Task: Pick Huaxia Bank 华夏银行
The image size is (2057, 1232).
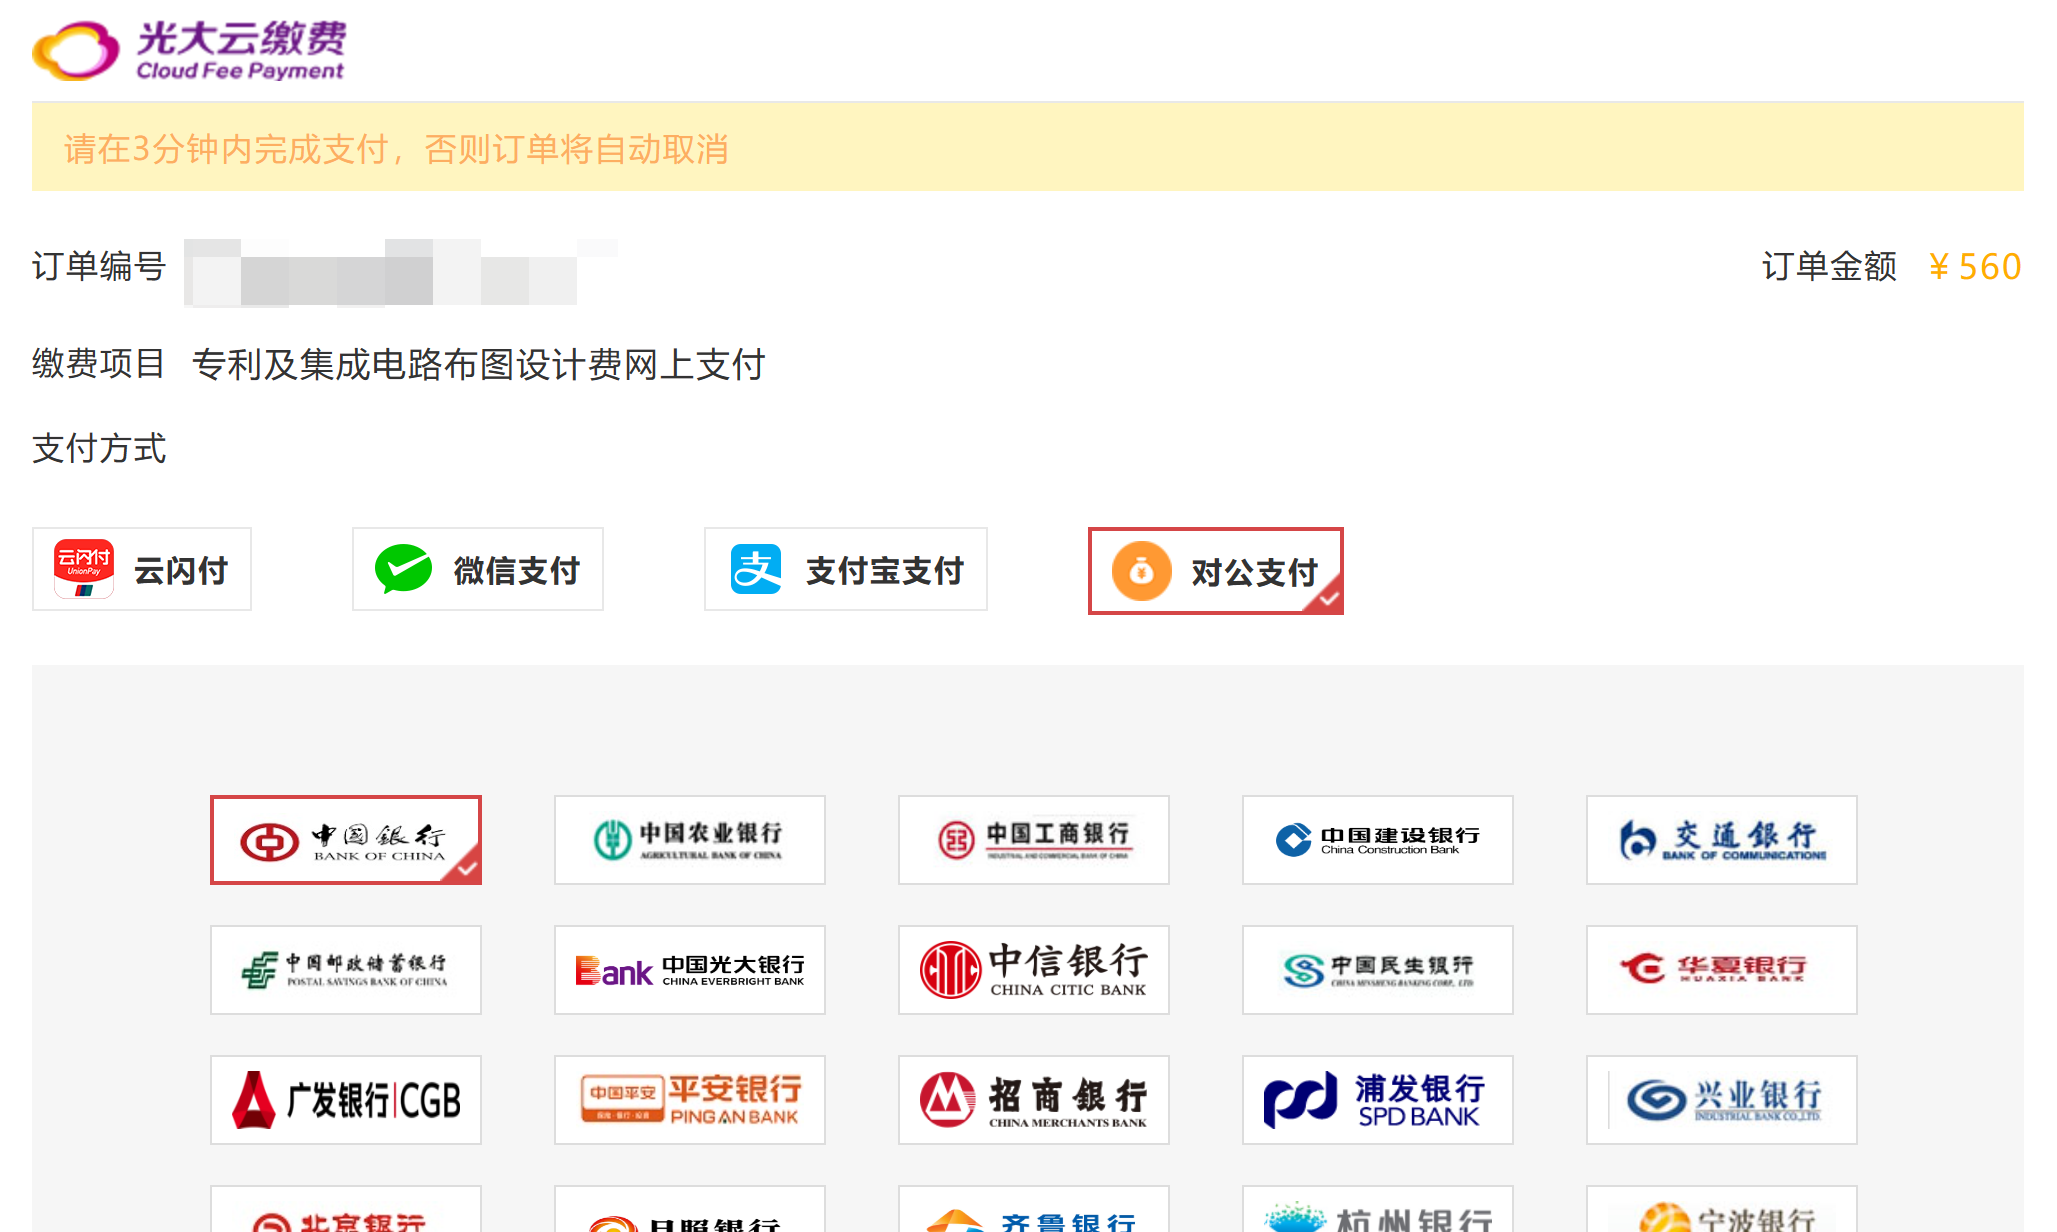Action: coord(1722,970)
